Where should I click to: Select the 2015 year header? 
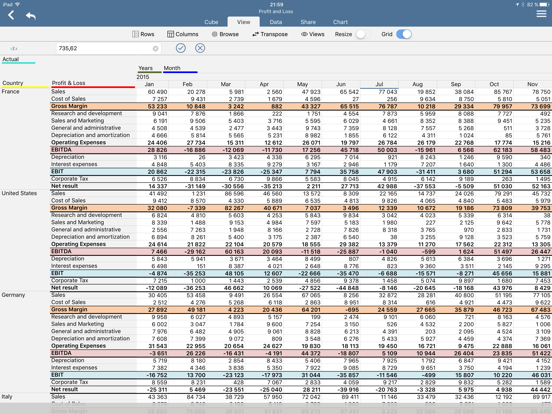(x=143, y=77)
